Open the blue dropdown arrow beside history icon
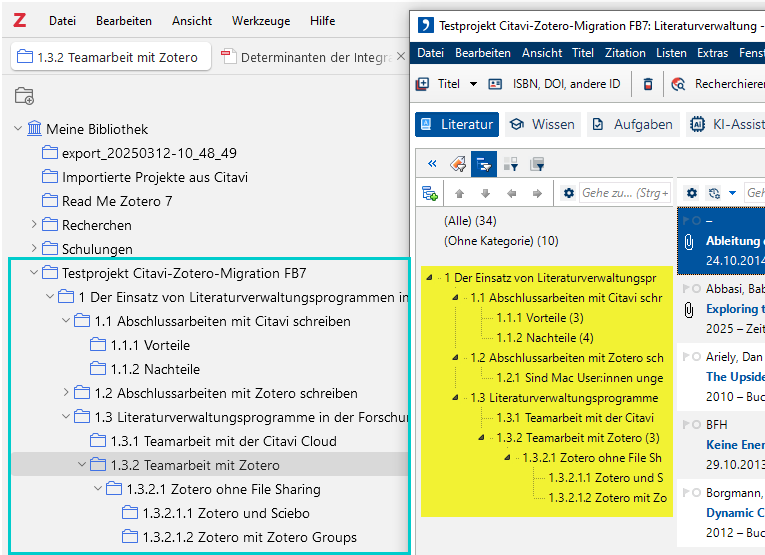Image resolution: width=765 pixels, height=555 pixels. (732, 193)
